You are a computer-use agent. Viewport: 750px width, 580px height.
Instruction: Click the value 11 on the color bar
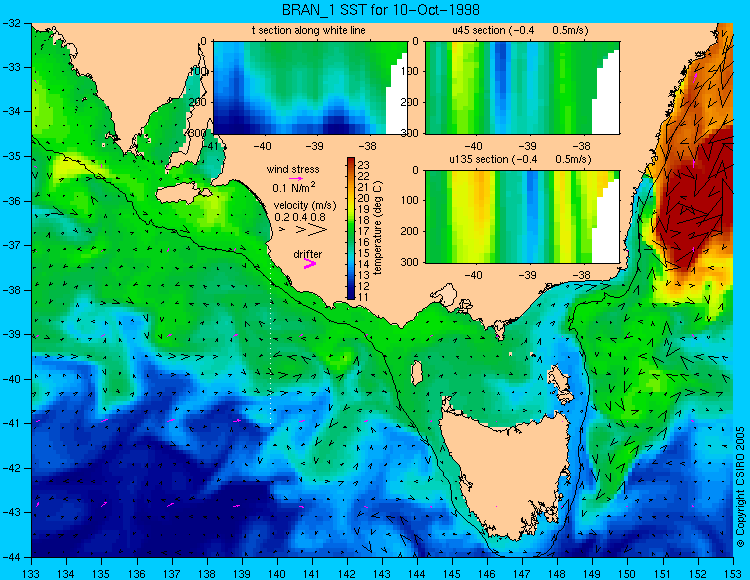(364, 297)
